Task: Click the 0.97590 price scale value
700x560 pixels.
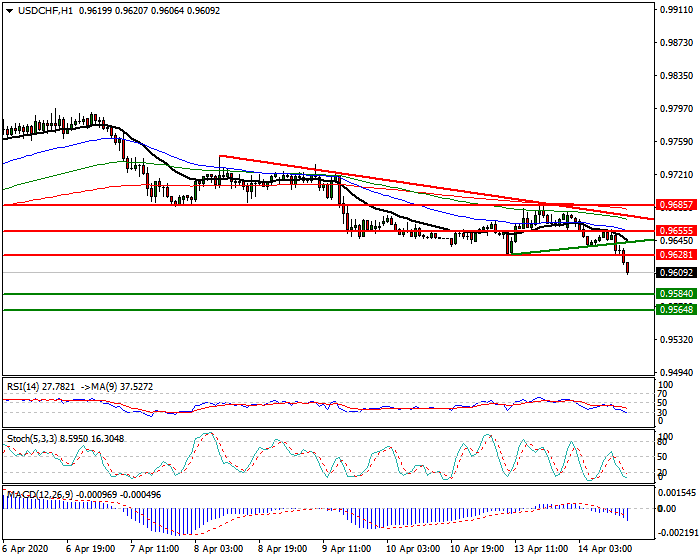Action: tap(676, 142)
